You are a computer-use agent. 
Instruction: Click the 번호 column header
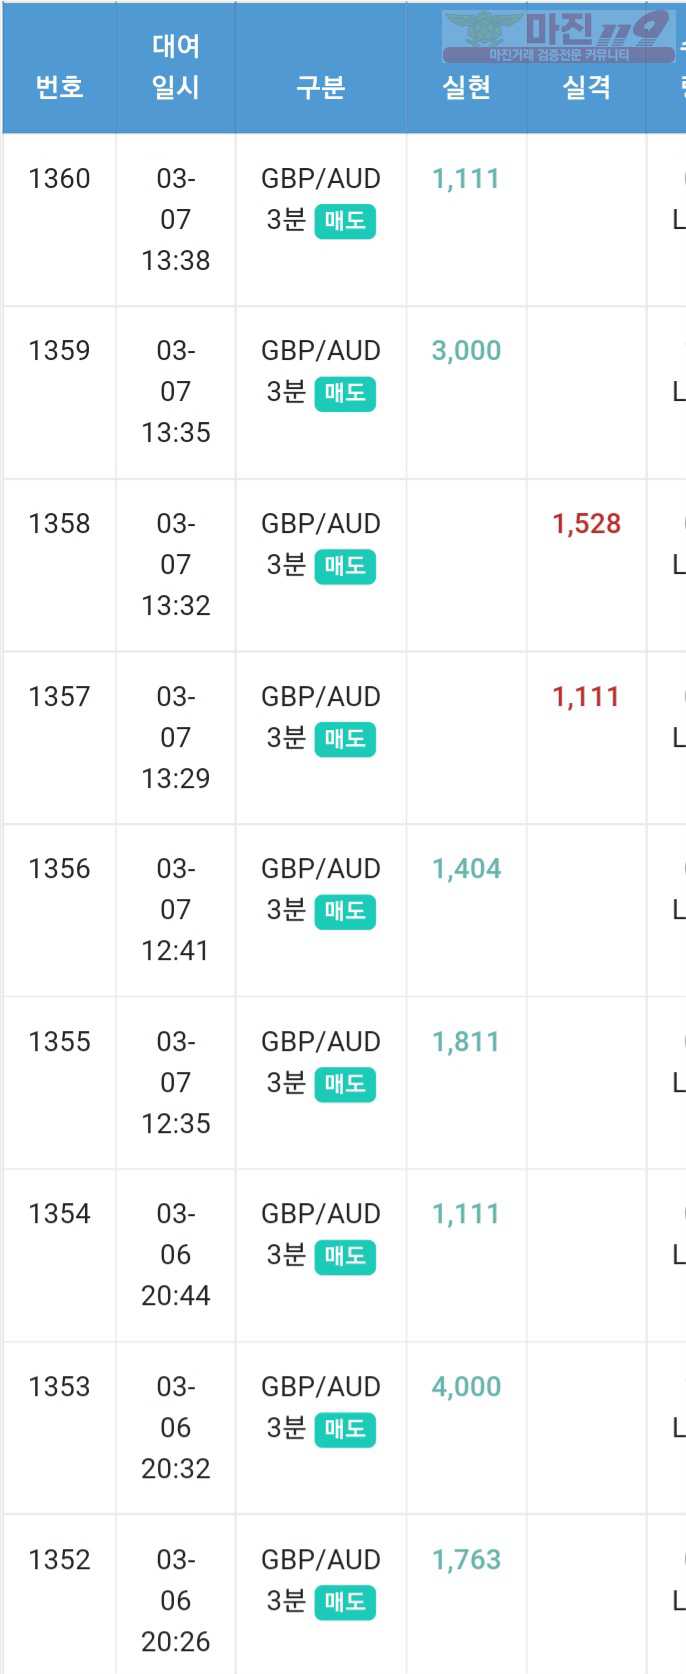59,88
